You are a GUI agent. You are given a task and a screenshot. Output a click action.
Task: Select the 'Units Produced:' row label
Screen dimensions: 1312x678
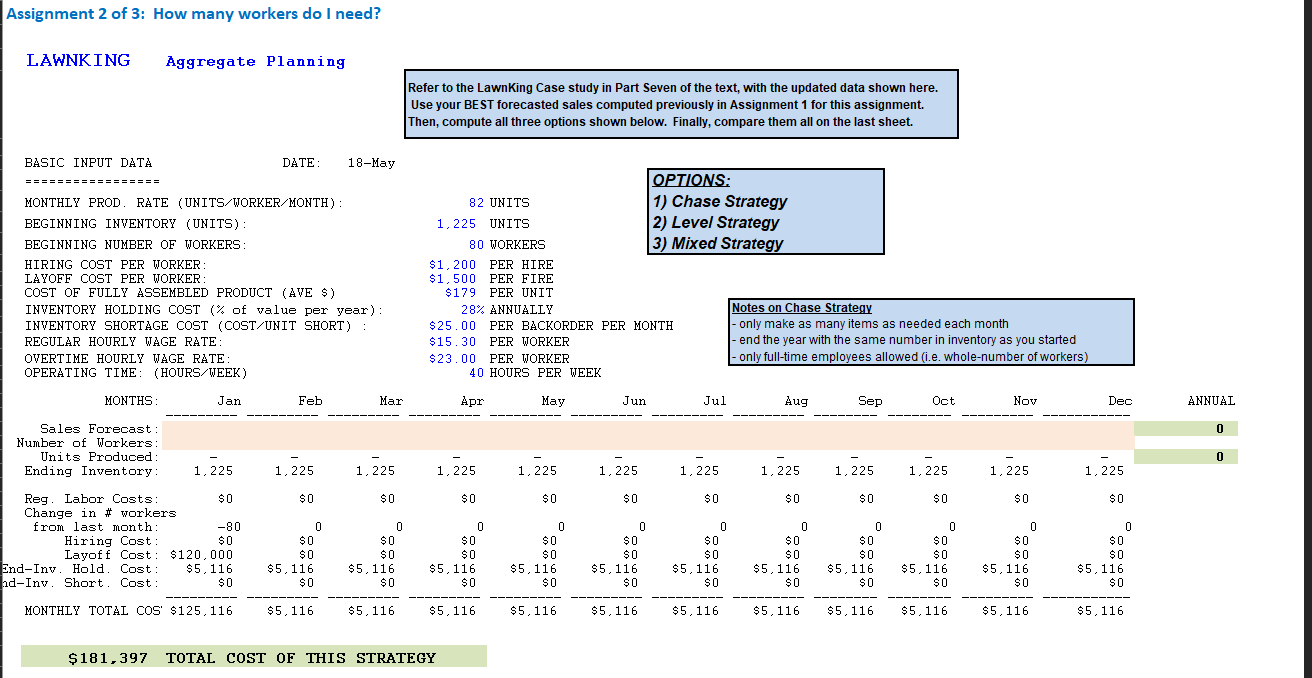(x=97, y=457)
